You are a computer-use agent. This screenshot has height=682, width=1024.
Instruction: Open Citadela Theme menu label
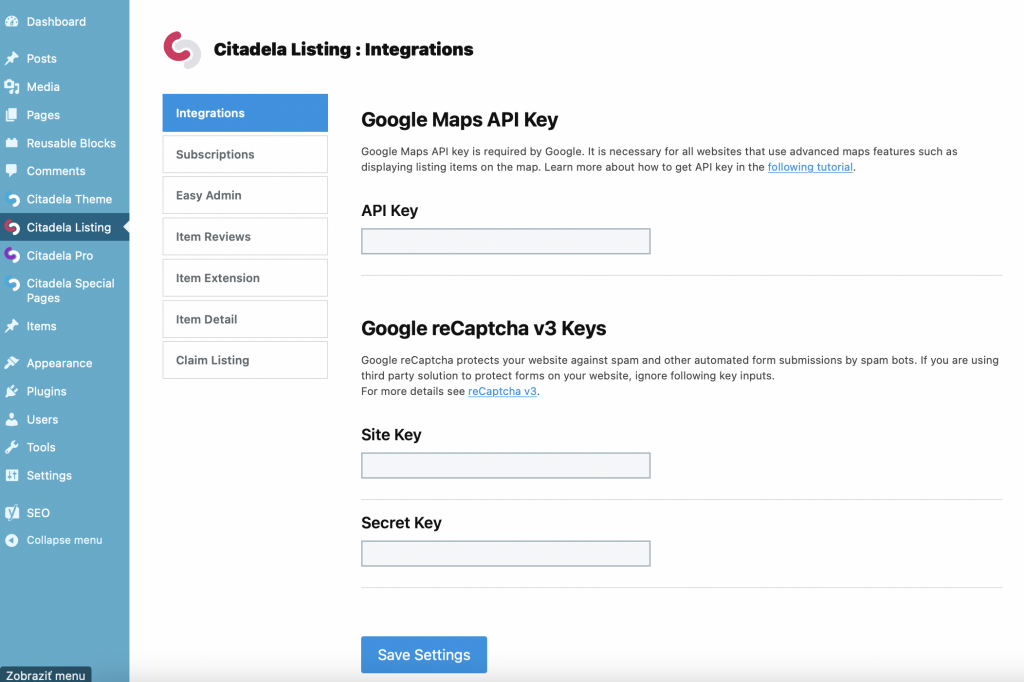[x=69, y=199]
